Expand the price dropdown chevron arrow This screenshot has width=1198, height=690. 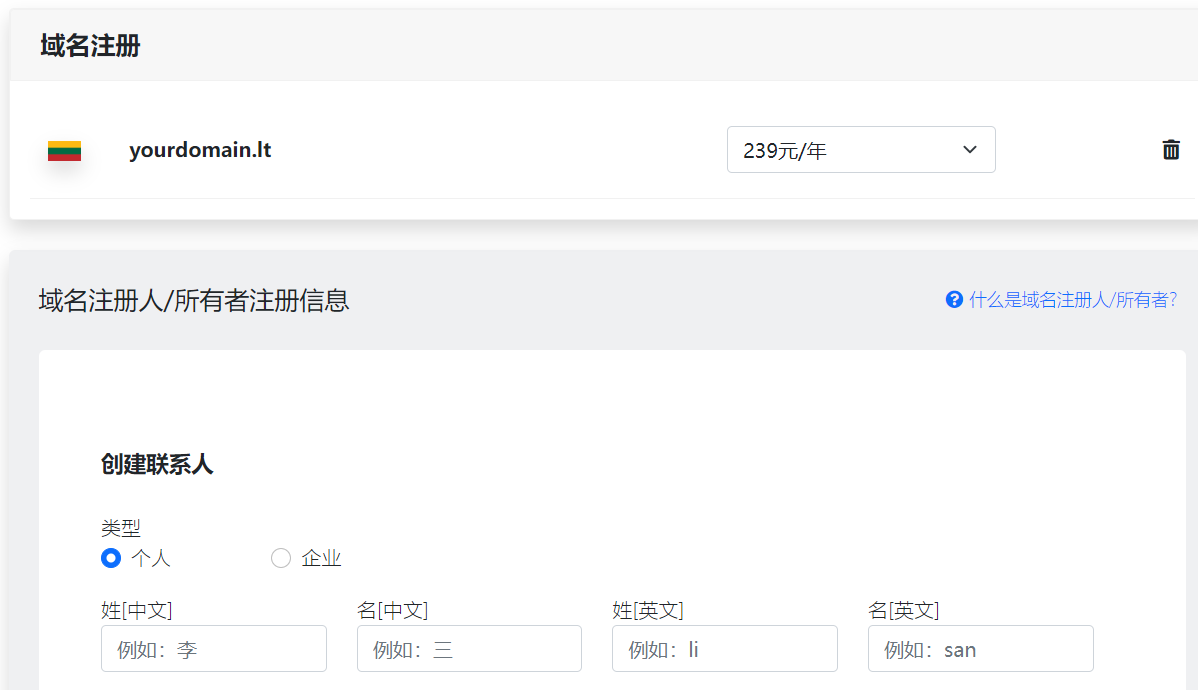(970, 150)
